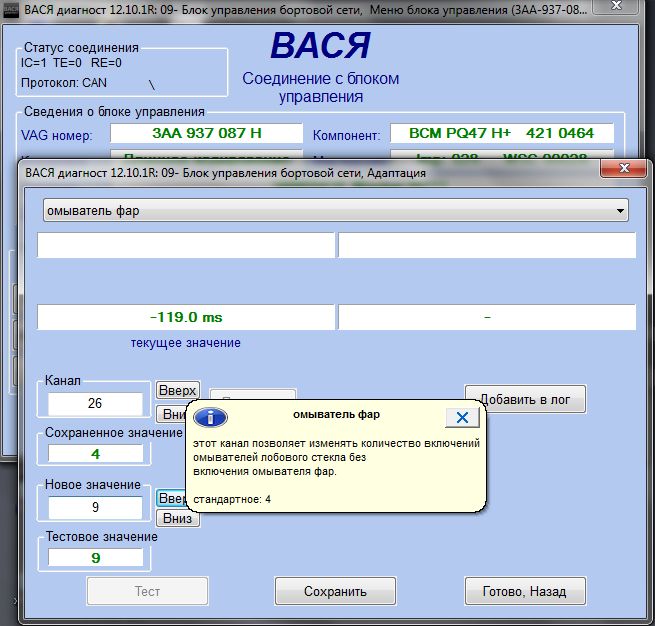
Task: Click the -119.0 ms current value field
Action: (x=186, y=317)
